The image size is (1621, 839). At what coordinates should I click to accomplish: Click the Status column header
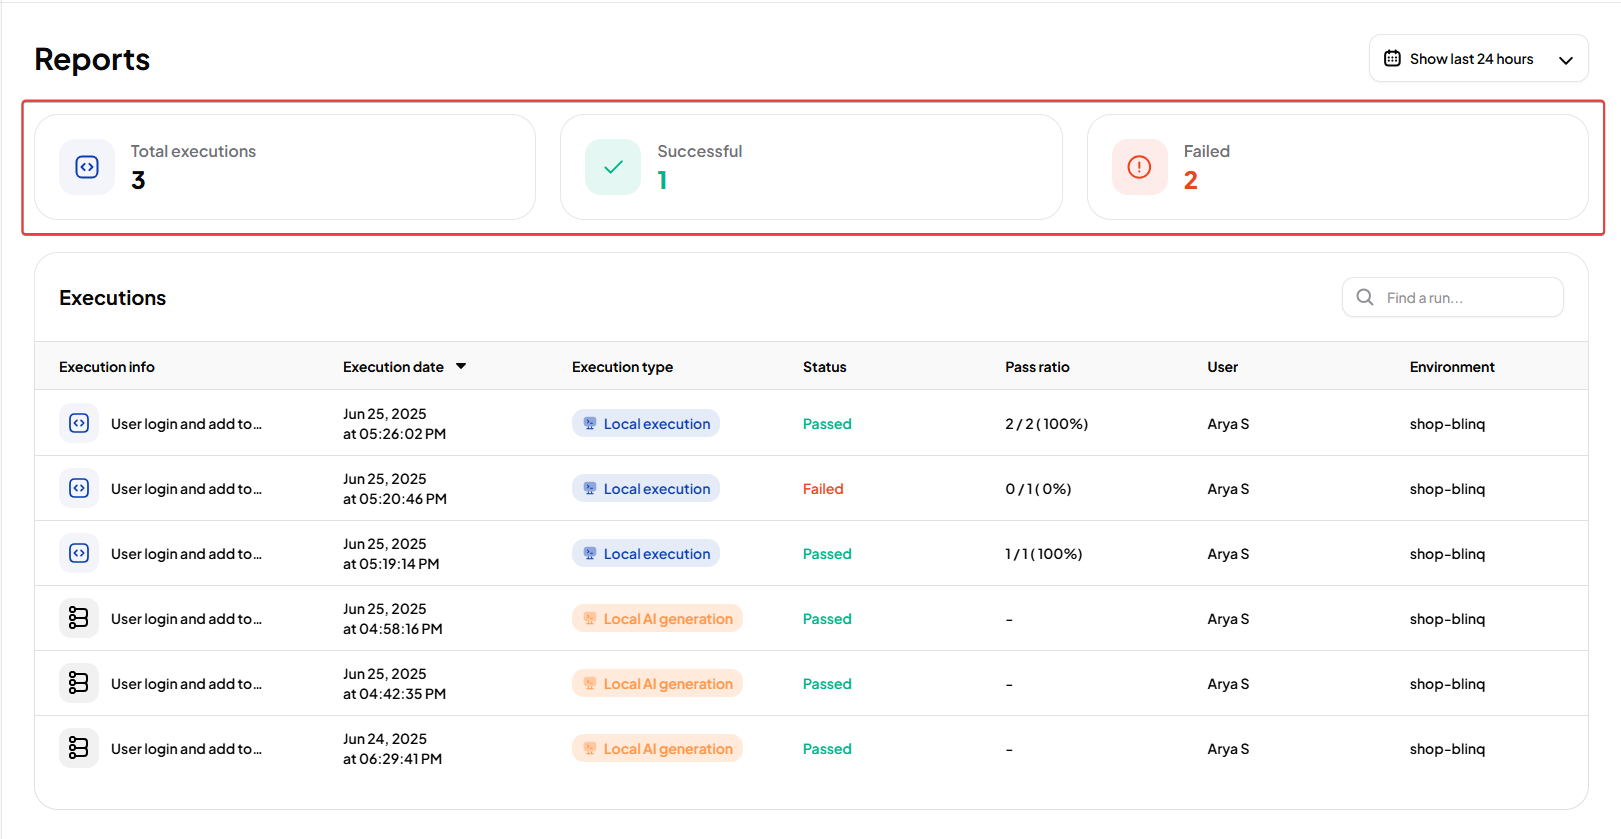(x=825, y=367)
